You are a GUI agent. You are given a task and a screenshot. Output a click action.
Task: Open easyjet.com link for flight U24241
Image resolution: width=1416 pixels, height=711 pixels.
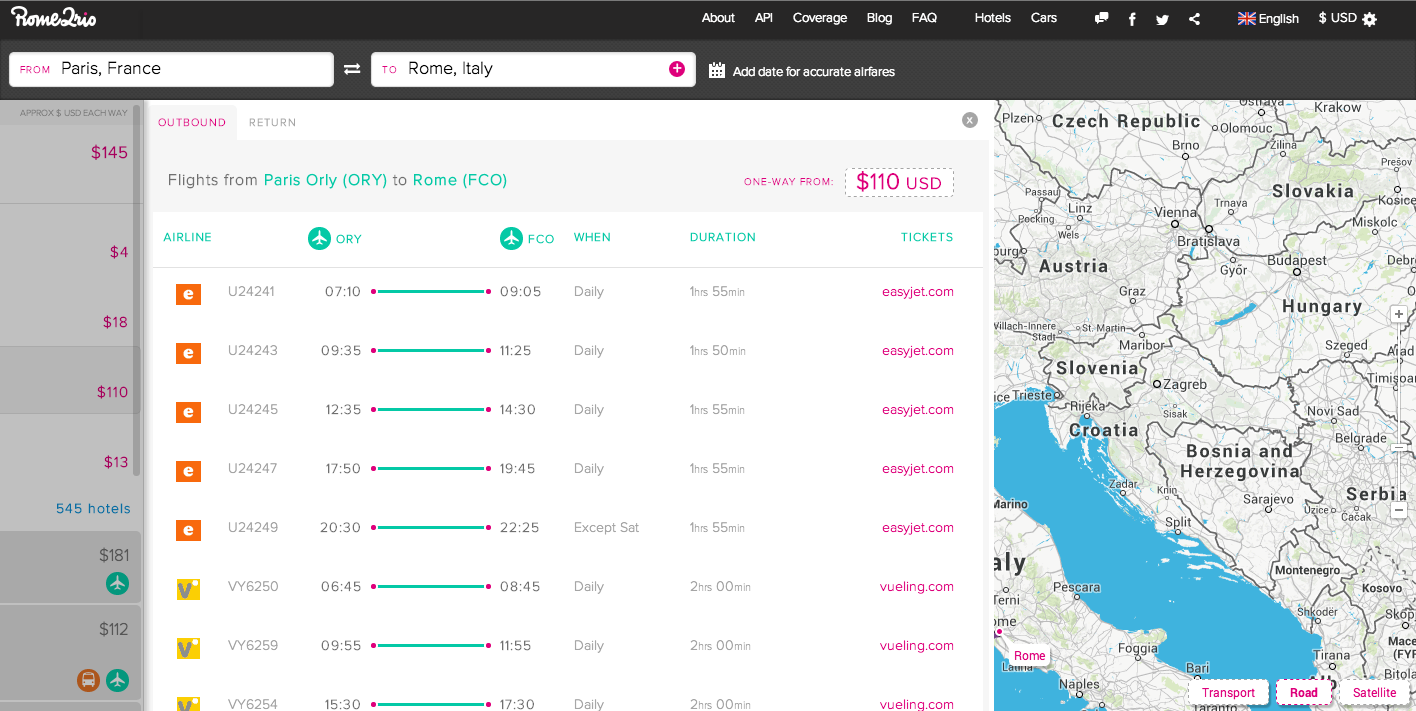pyautogui.click(x=917, y=292)
